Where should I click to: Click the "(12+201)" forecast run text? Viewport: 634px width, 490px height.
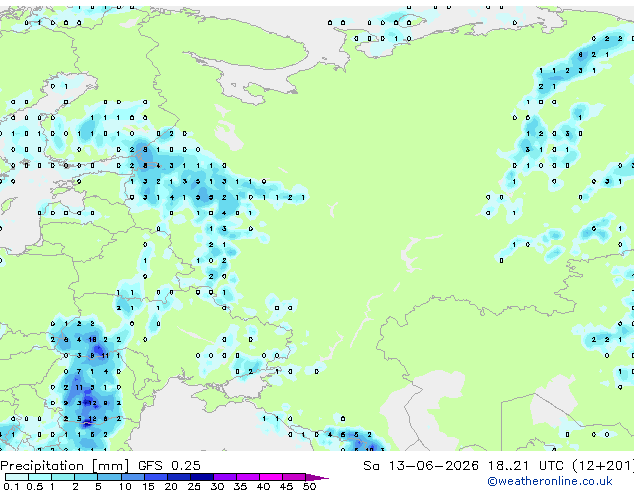pos(603,466)
